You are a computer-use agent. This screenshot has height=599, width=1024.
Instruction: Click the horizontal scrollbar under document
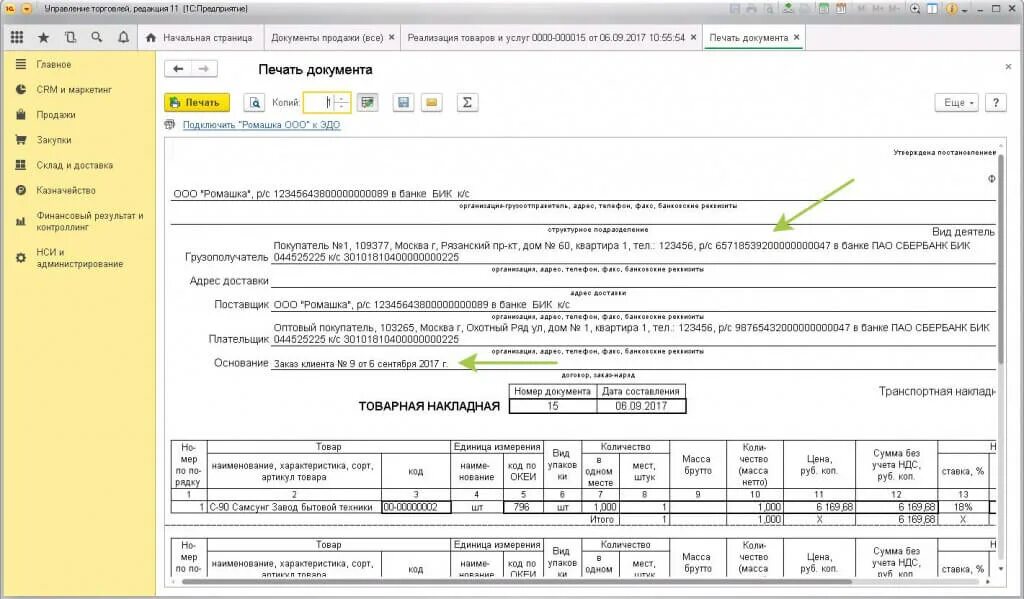click(516, 581)
